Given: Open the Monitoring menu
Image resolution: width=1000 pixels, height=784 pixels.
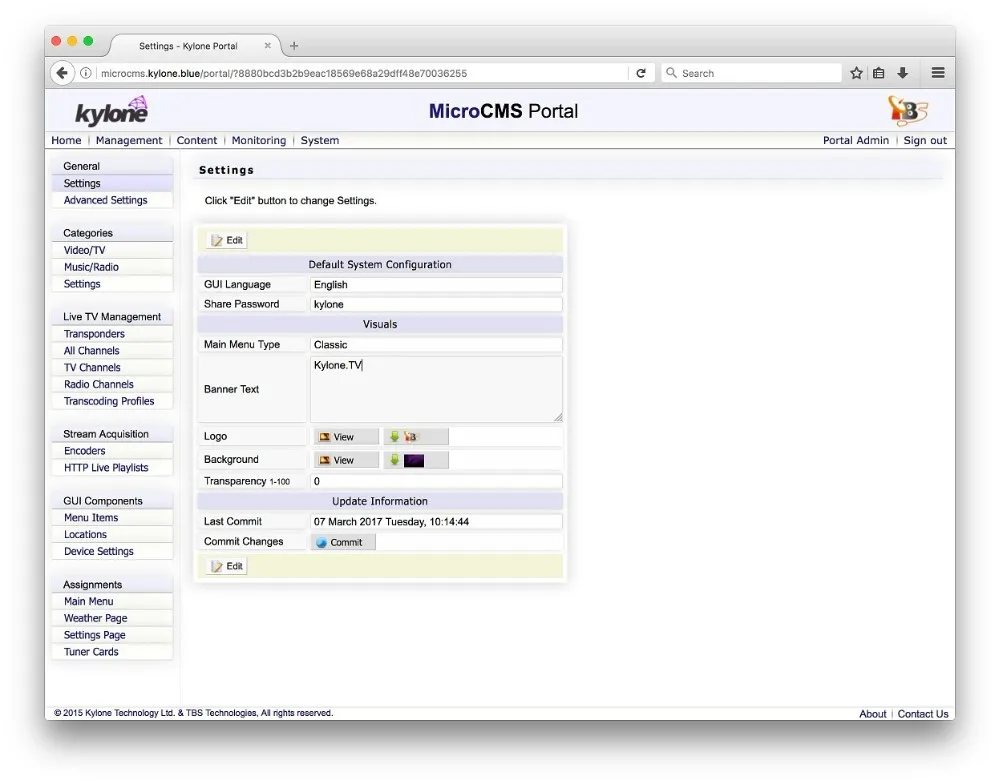Looking at the screenshot, I should 258,141.
